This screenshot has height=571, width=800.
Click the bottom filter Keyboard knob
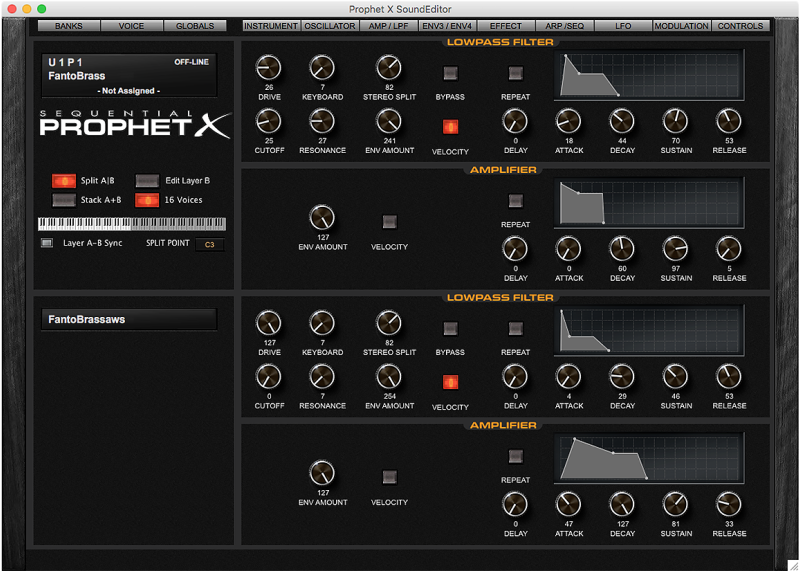[x=322, y=323]
